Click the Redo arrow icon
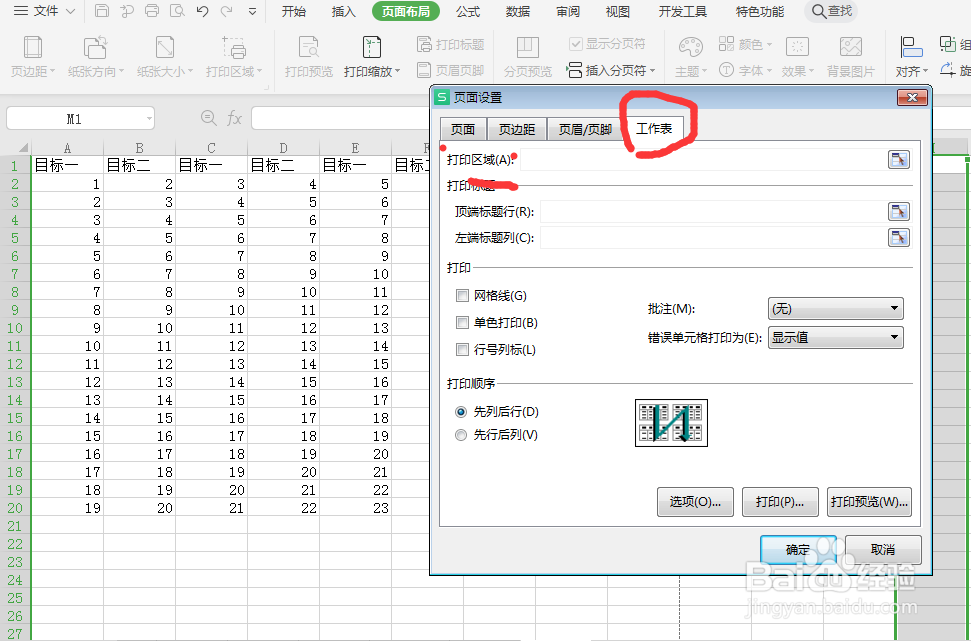The height and width of the screenshot is (641, 971). [227, 11]
